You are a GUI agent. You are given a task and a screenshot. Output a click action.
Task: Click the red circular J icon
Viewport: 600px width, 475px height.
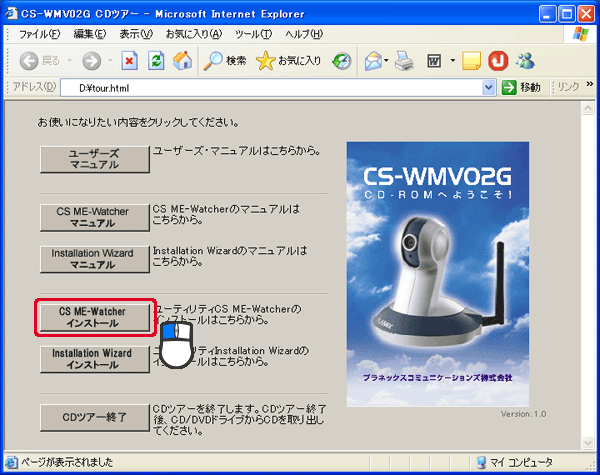tap(498, 61)
